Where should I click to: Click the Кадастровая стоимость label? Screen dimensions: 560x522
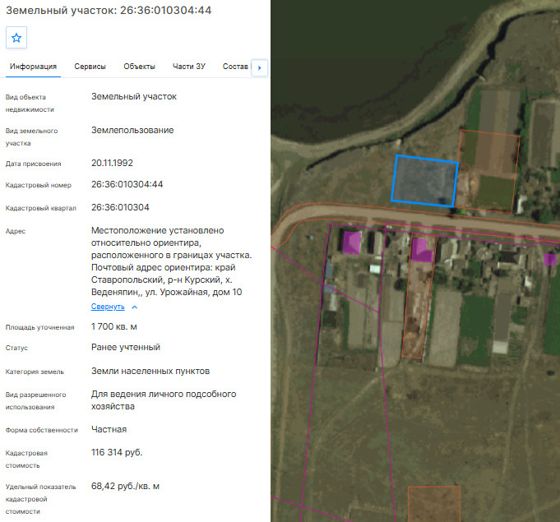[x=26, y=459]
